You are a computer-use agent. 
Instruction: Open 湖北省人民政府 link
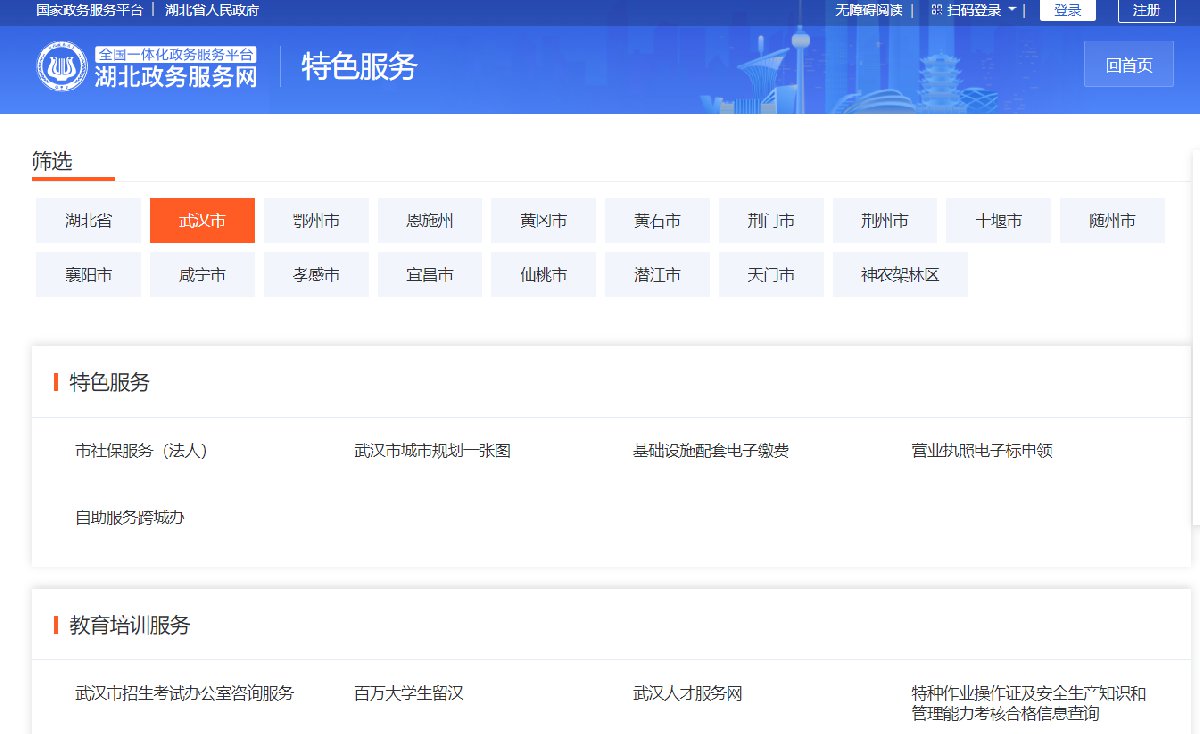211,10
